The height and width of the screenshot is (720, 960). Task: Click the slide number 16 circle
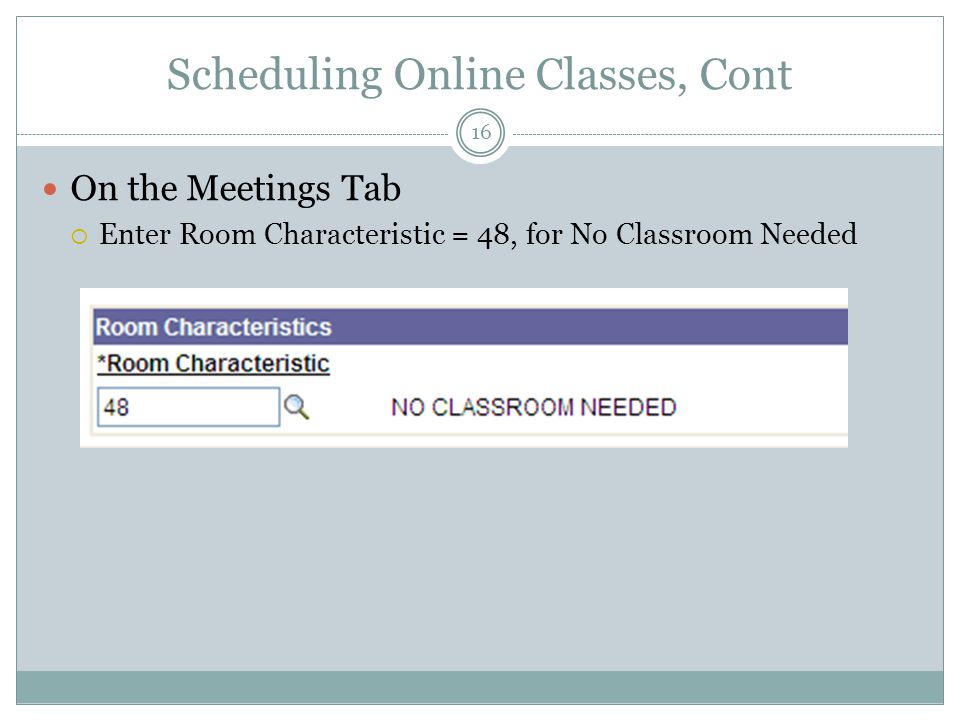[481, 133]
